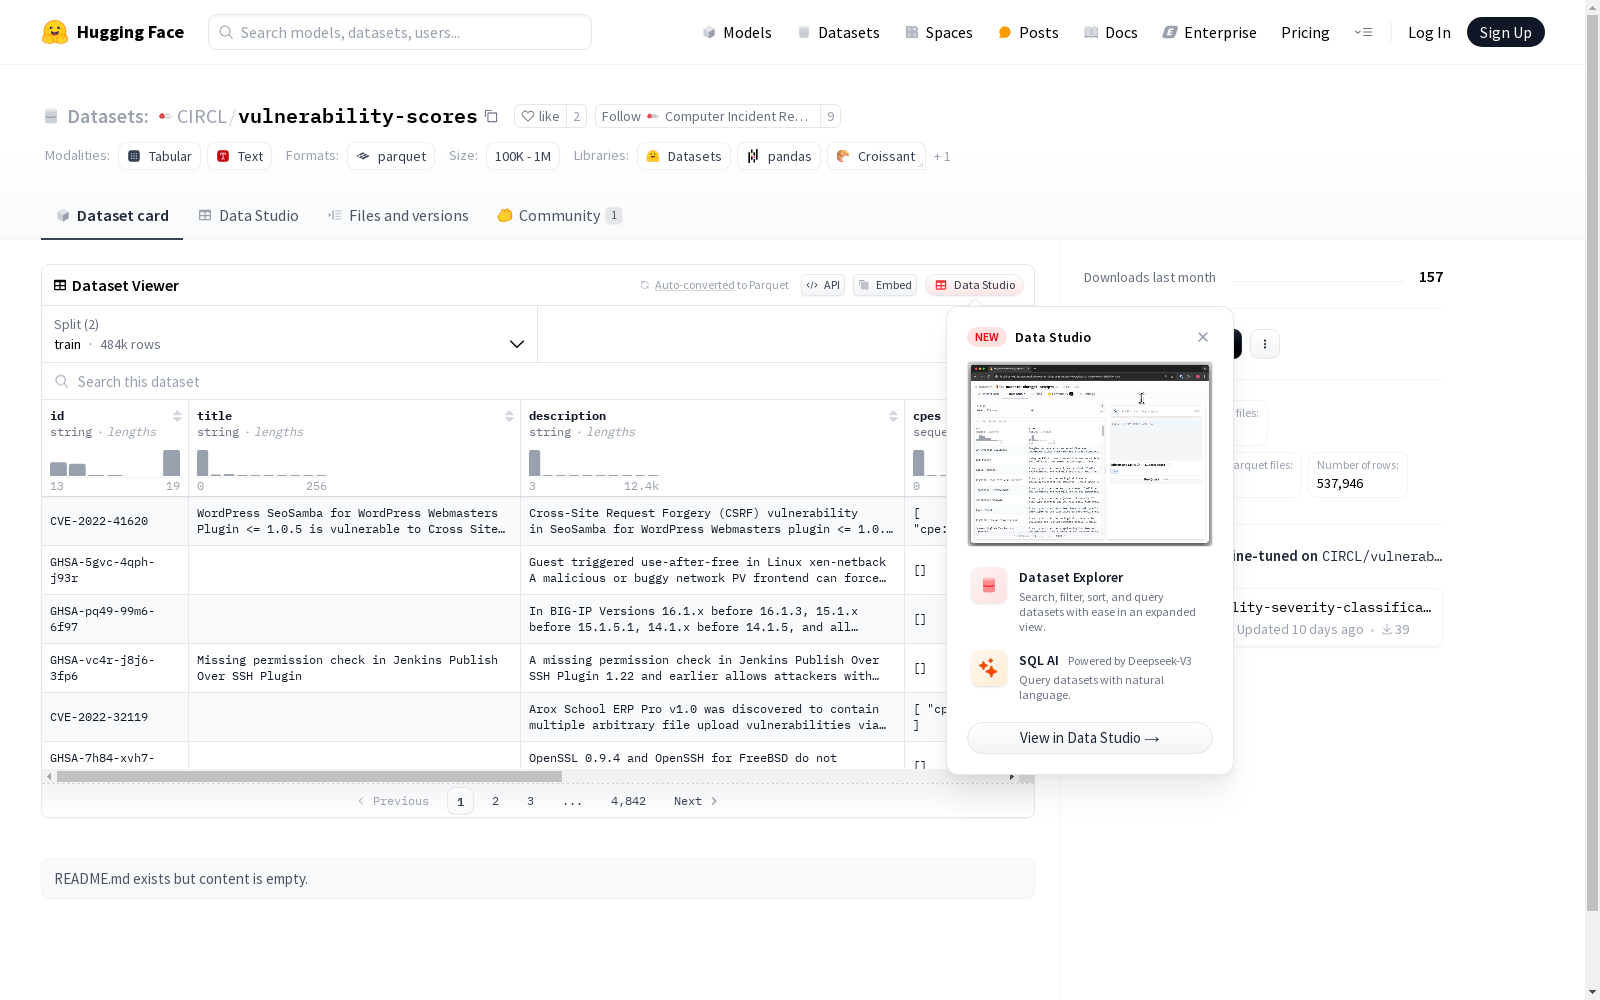1600x1000 pixels.
Task: Click the main search models field
Action: (400, 32)
